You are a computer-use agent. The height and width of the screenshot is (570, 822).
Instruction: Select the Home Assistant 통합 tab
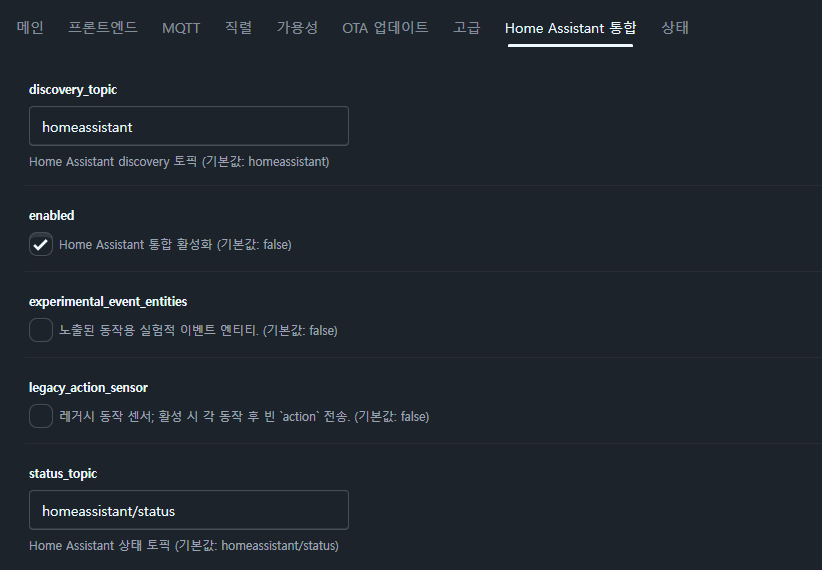tap(570, 28)
